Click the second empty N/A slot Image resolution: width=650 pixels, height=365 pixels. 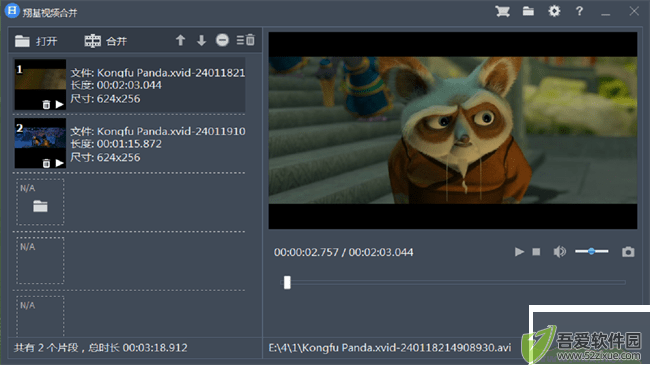[40, 260]
